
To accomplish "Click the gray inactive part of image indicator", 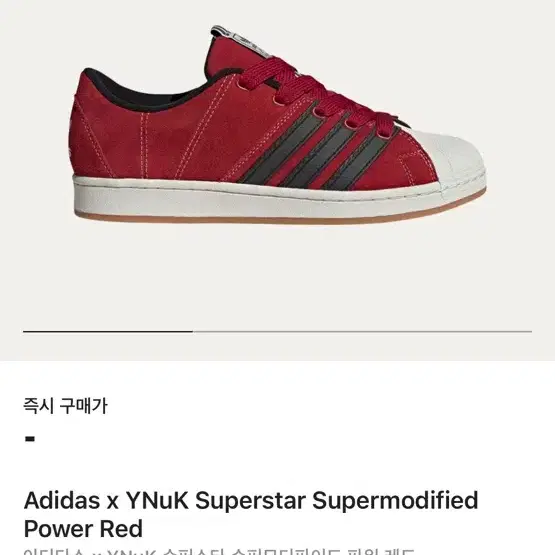I will click(x=362, y=332).
